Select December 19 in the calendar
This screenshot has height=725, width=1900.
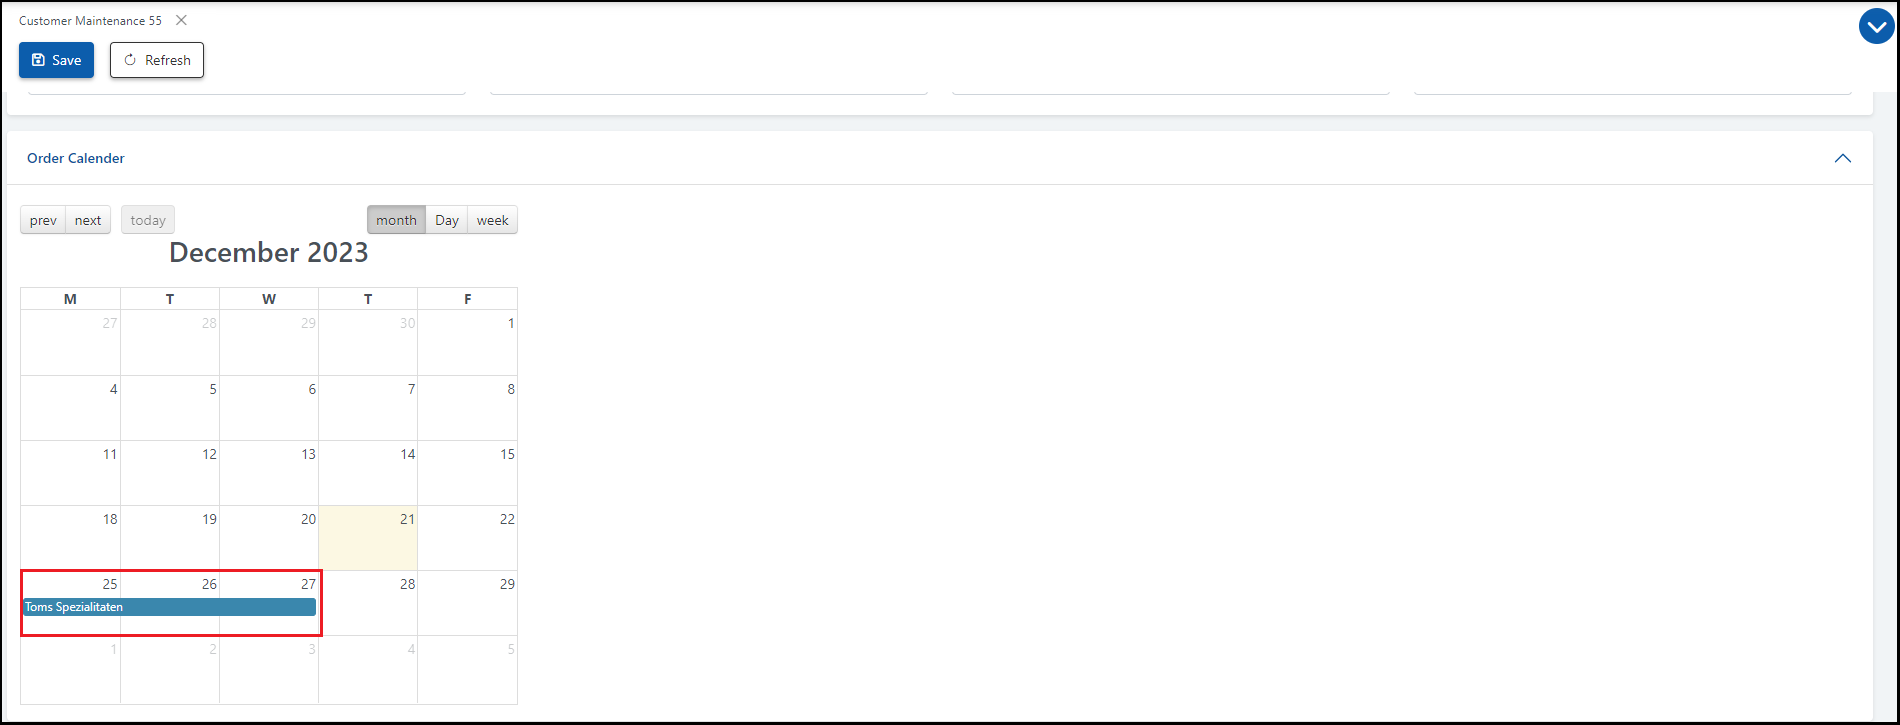click(170, 540)
